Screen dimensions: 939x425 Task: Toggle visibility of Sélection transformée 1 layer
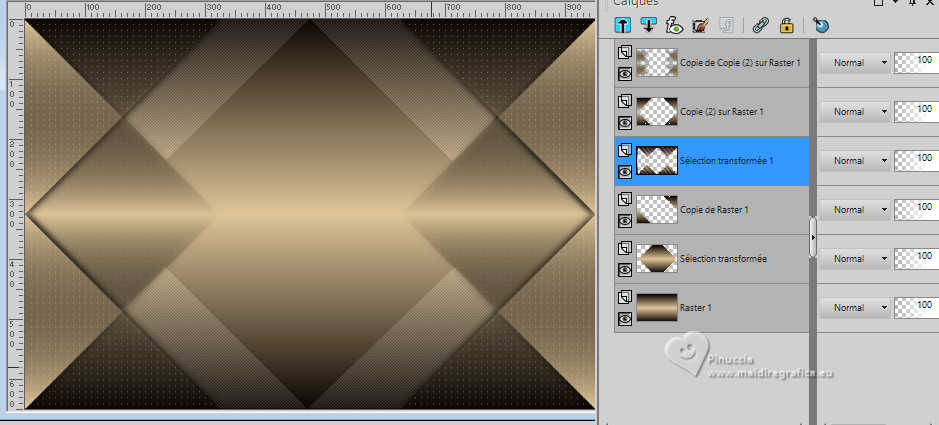pyautogui.click(x=625, y=172)
